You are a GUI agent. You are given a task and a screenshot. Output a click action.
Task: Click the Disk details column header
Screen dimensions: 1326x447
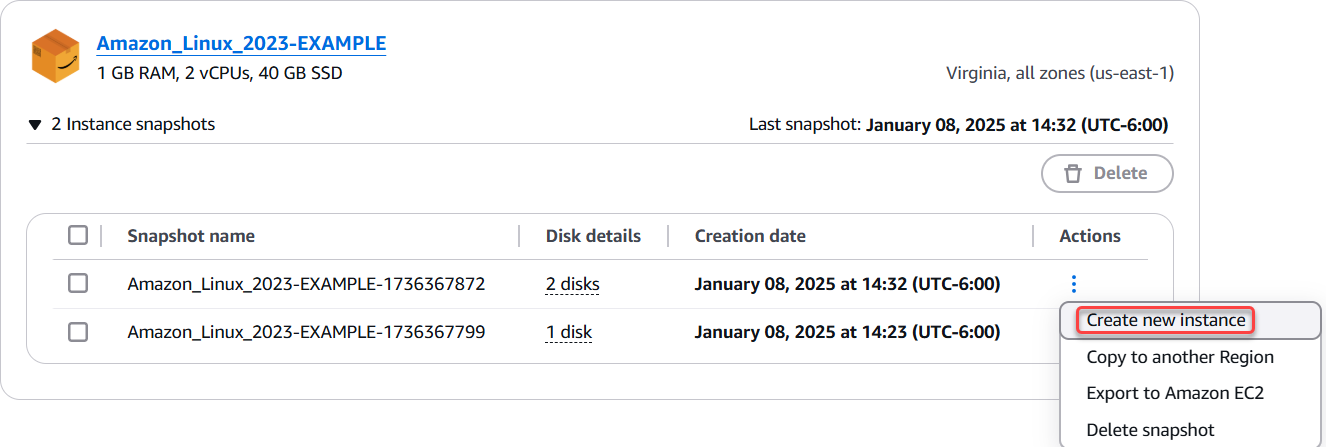click(593, 236)
